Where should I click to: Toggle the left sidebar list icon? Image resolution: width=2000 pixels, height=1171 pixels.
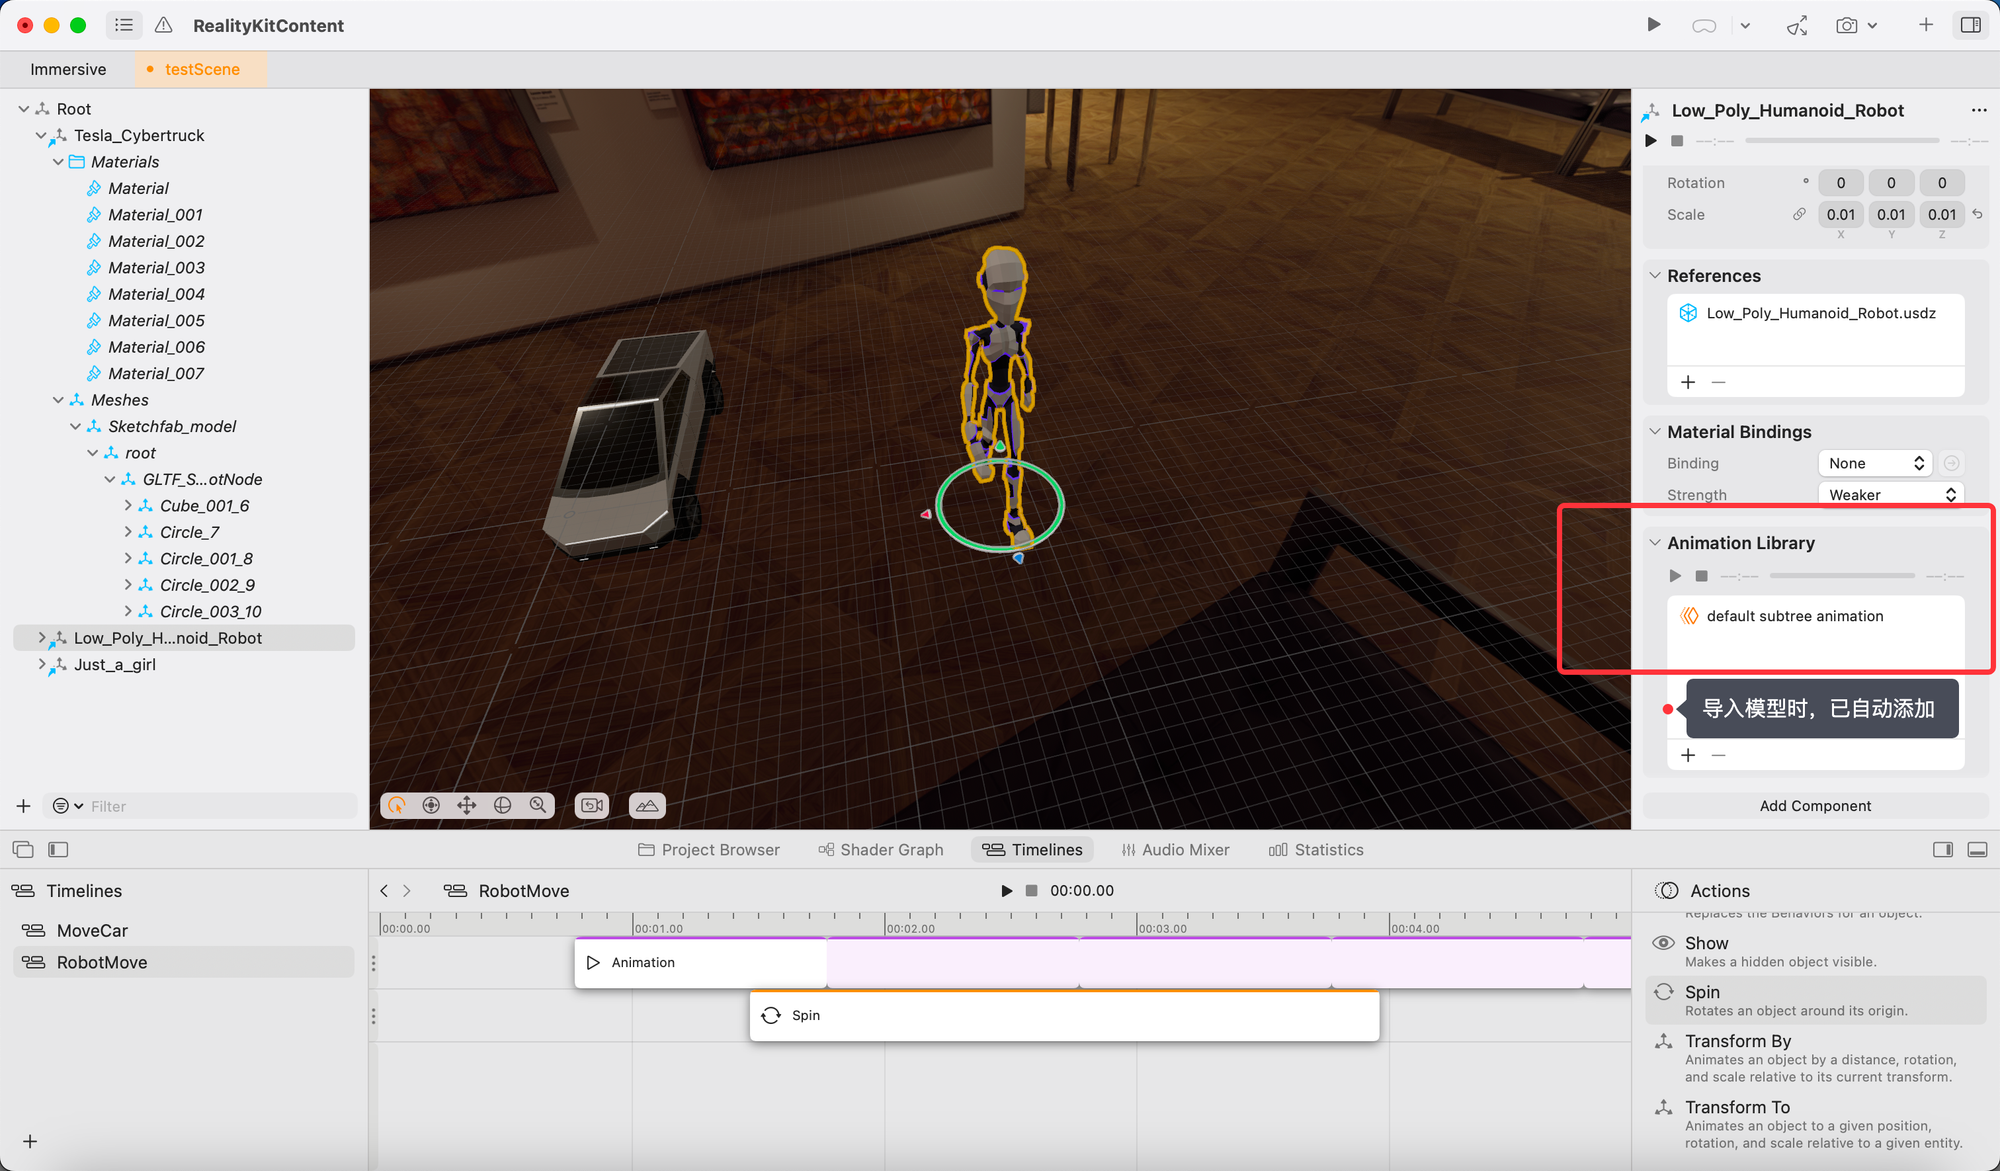tap(124, 25)
